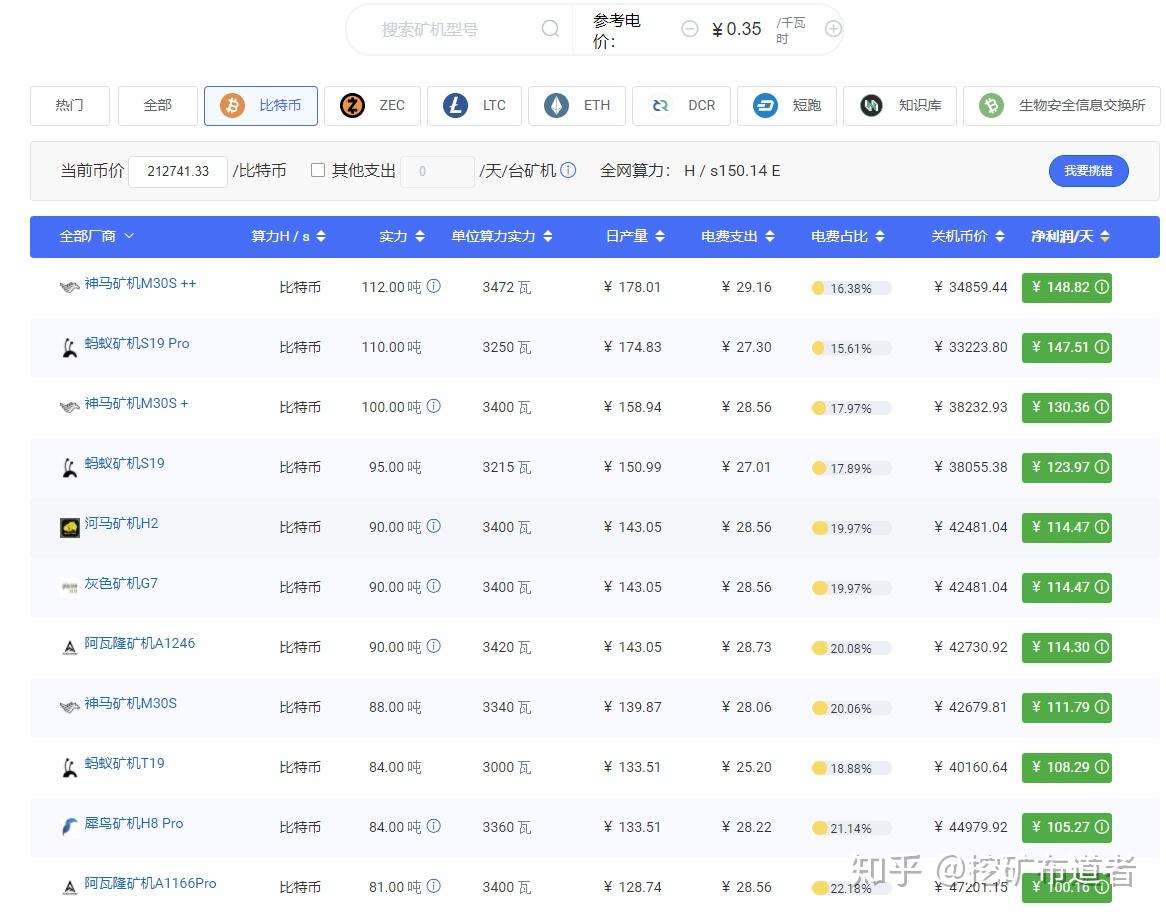Switch to the ETH tab

tap(577, 106)
